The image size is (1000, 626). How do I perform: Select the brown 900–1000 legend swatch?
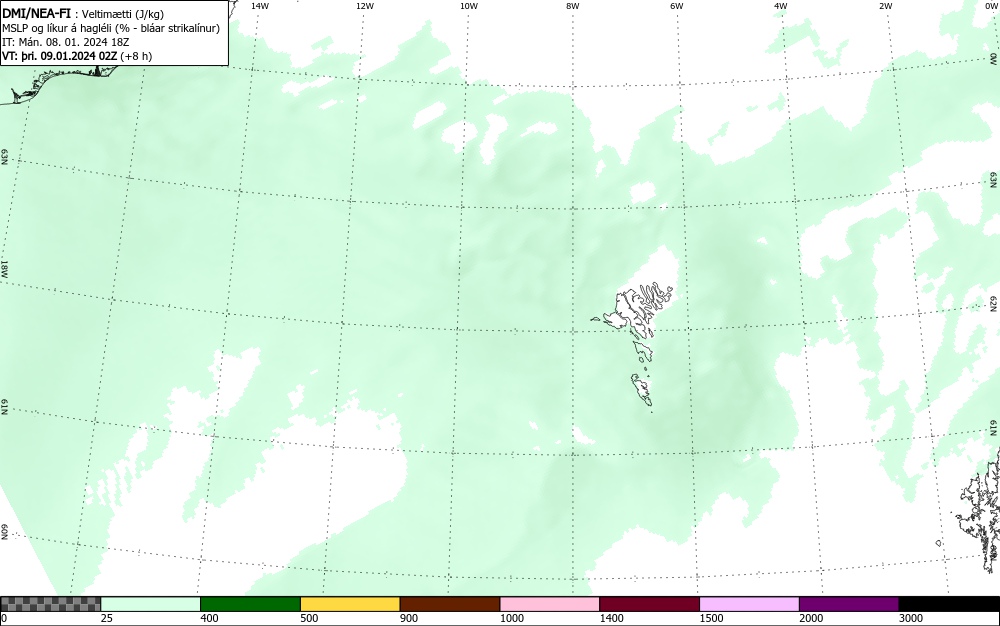click(450, 604)
